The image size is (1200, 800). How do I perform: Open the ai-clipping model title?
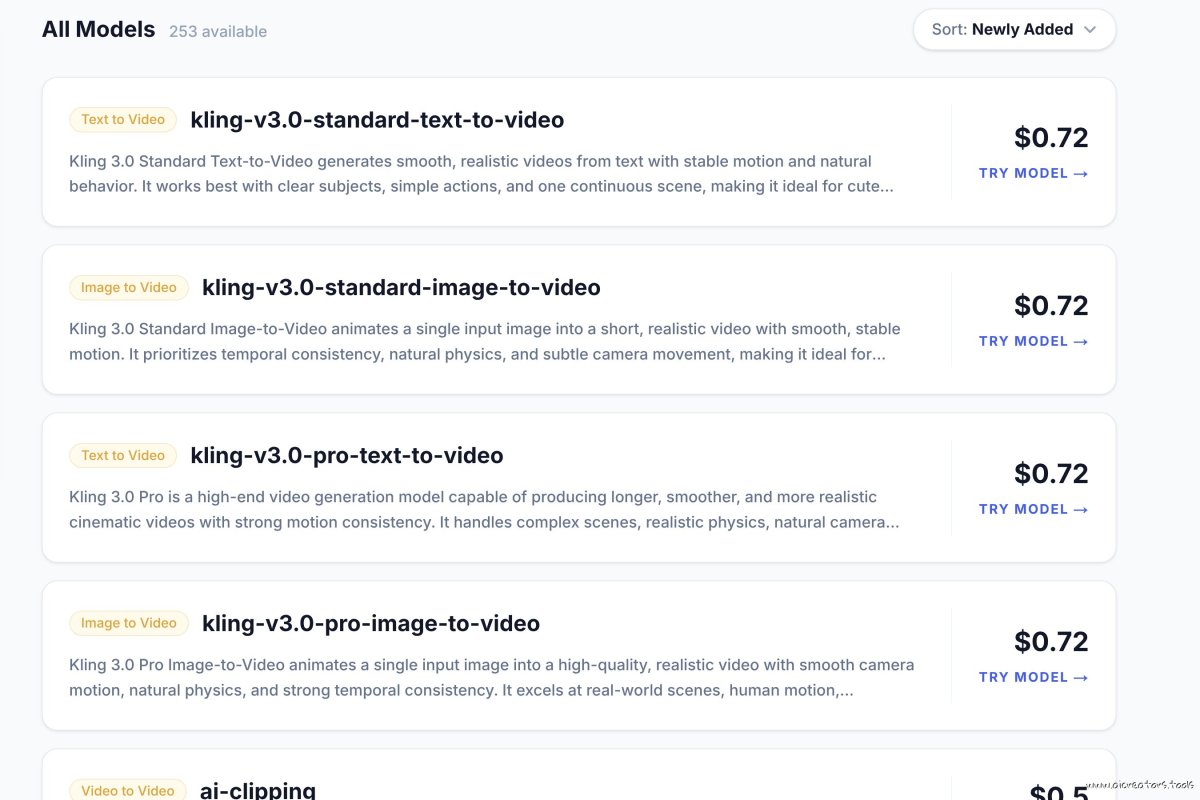click(x=258, y=790)
